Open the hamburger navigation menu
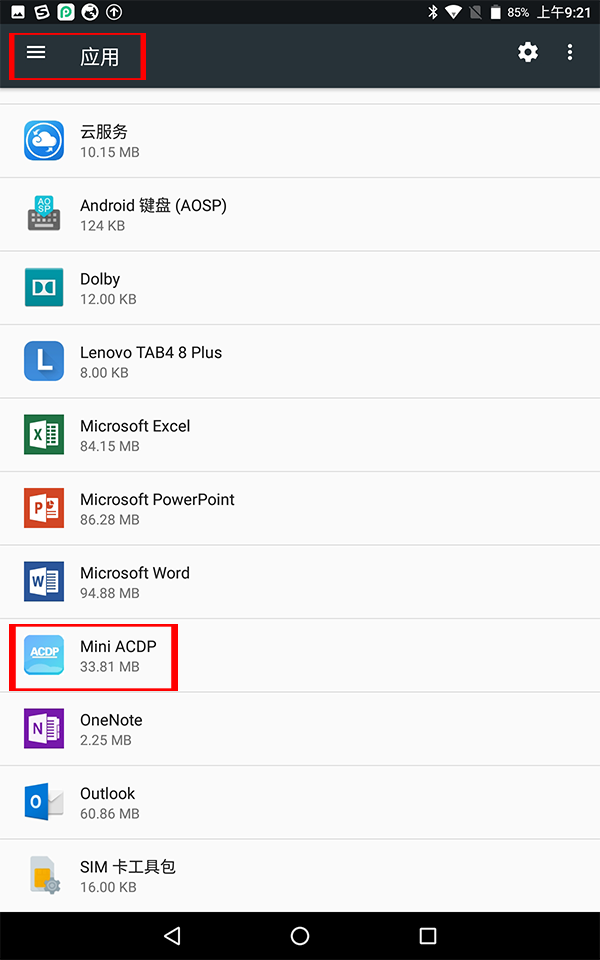600x960 pixels. 36,53
